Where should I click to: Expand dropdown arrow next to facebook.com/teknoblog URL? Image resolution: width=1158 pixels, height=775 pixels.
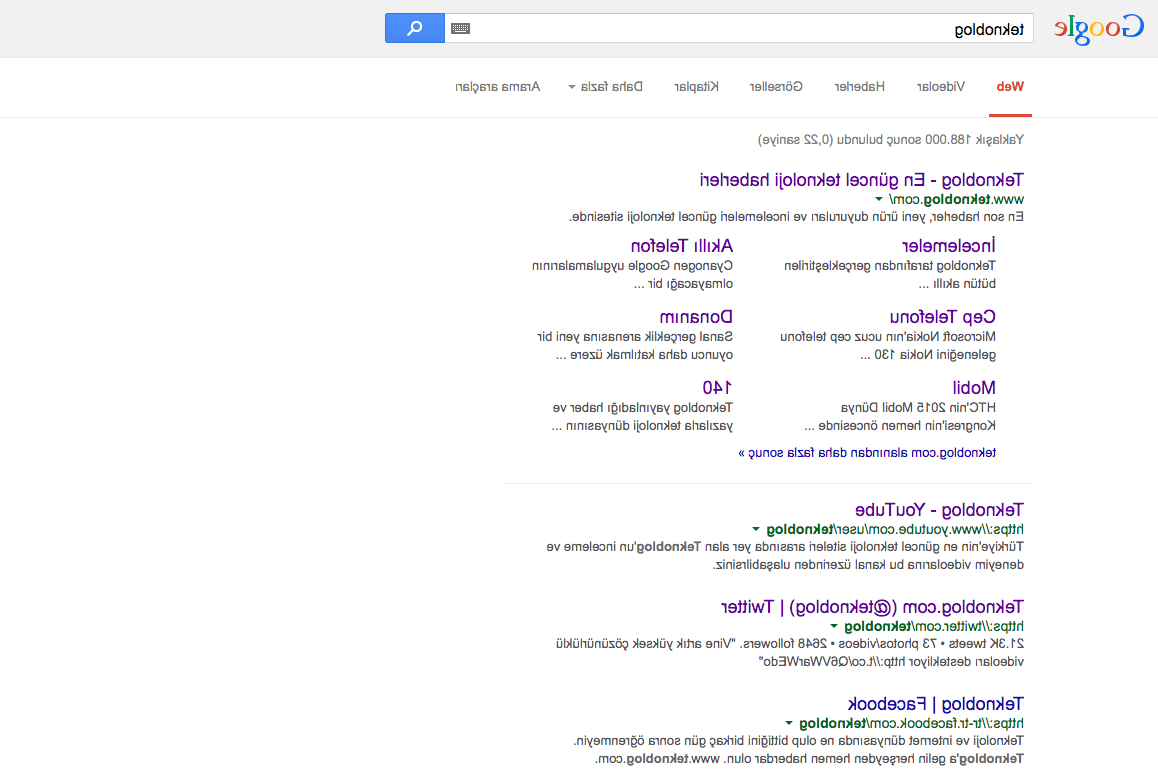[789, 723]
